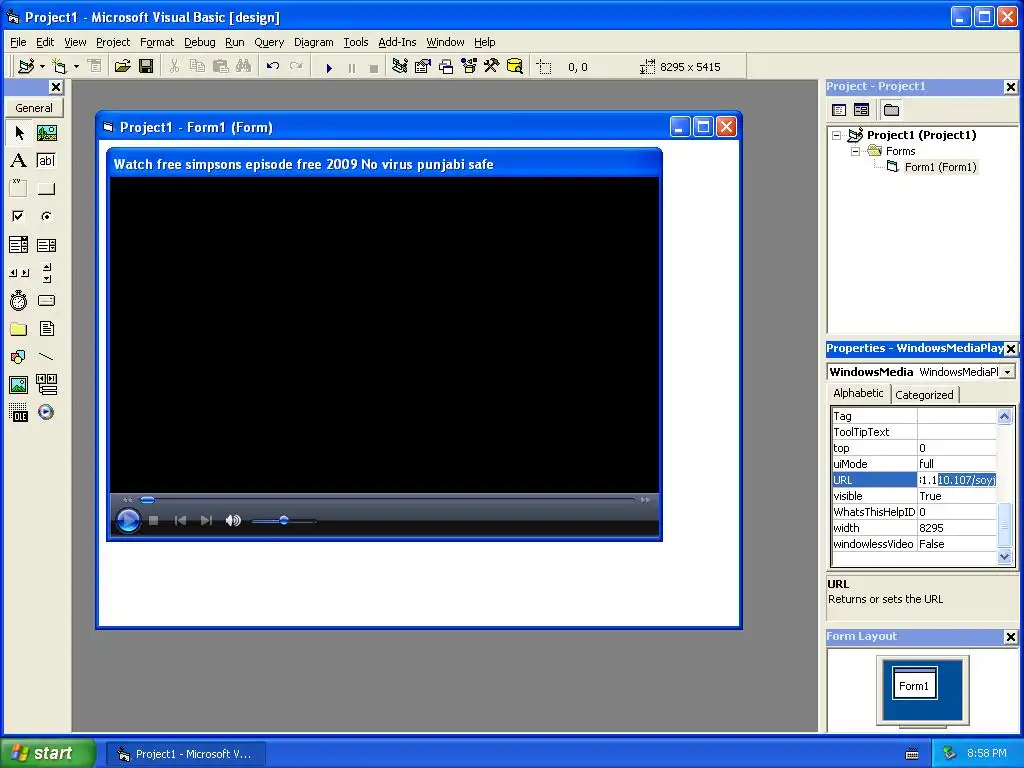Screen dimensions: 1024x768
Task: Click the URL property value field
Action: coord(957,480)
